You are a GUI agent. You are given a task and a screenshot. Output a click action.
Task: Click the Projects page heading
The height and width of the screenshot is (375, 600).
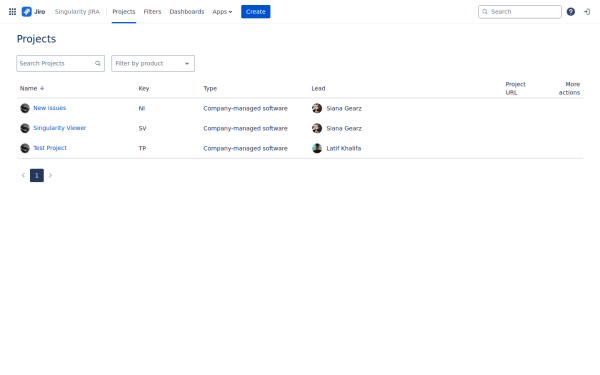pyautogui.click(x=36, y=39)
